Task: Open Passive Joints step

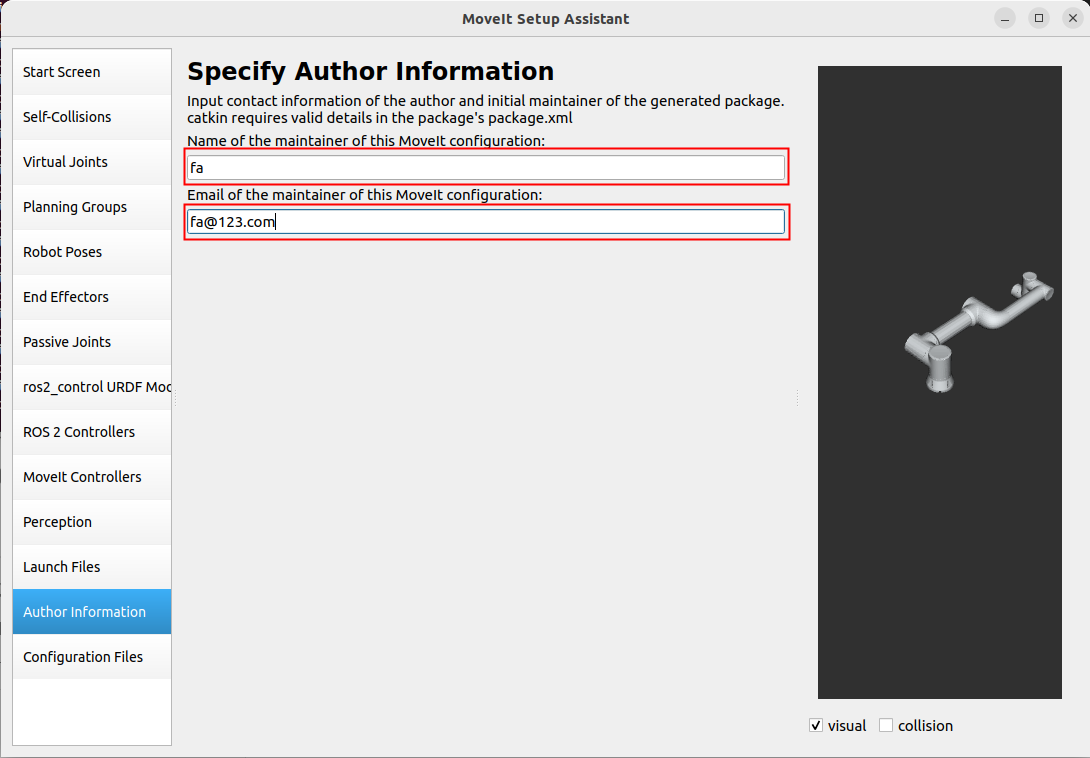Action: 92,342
